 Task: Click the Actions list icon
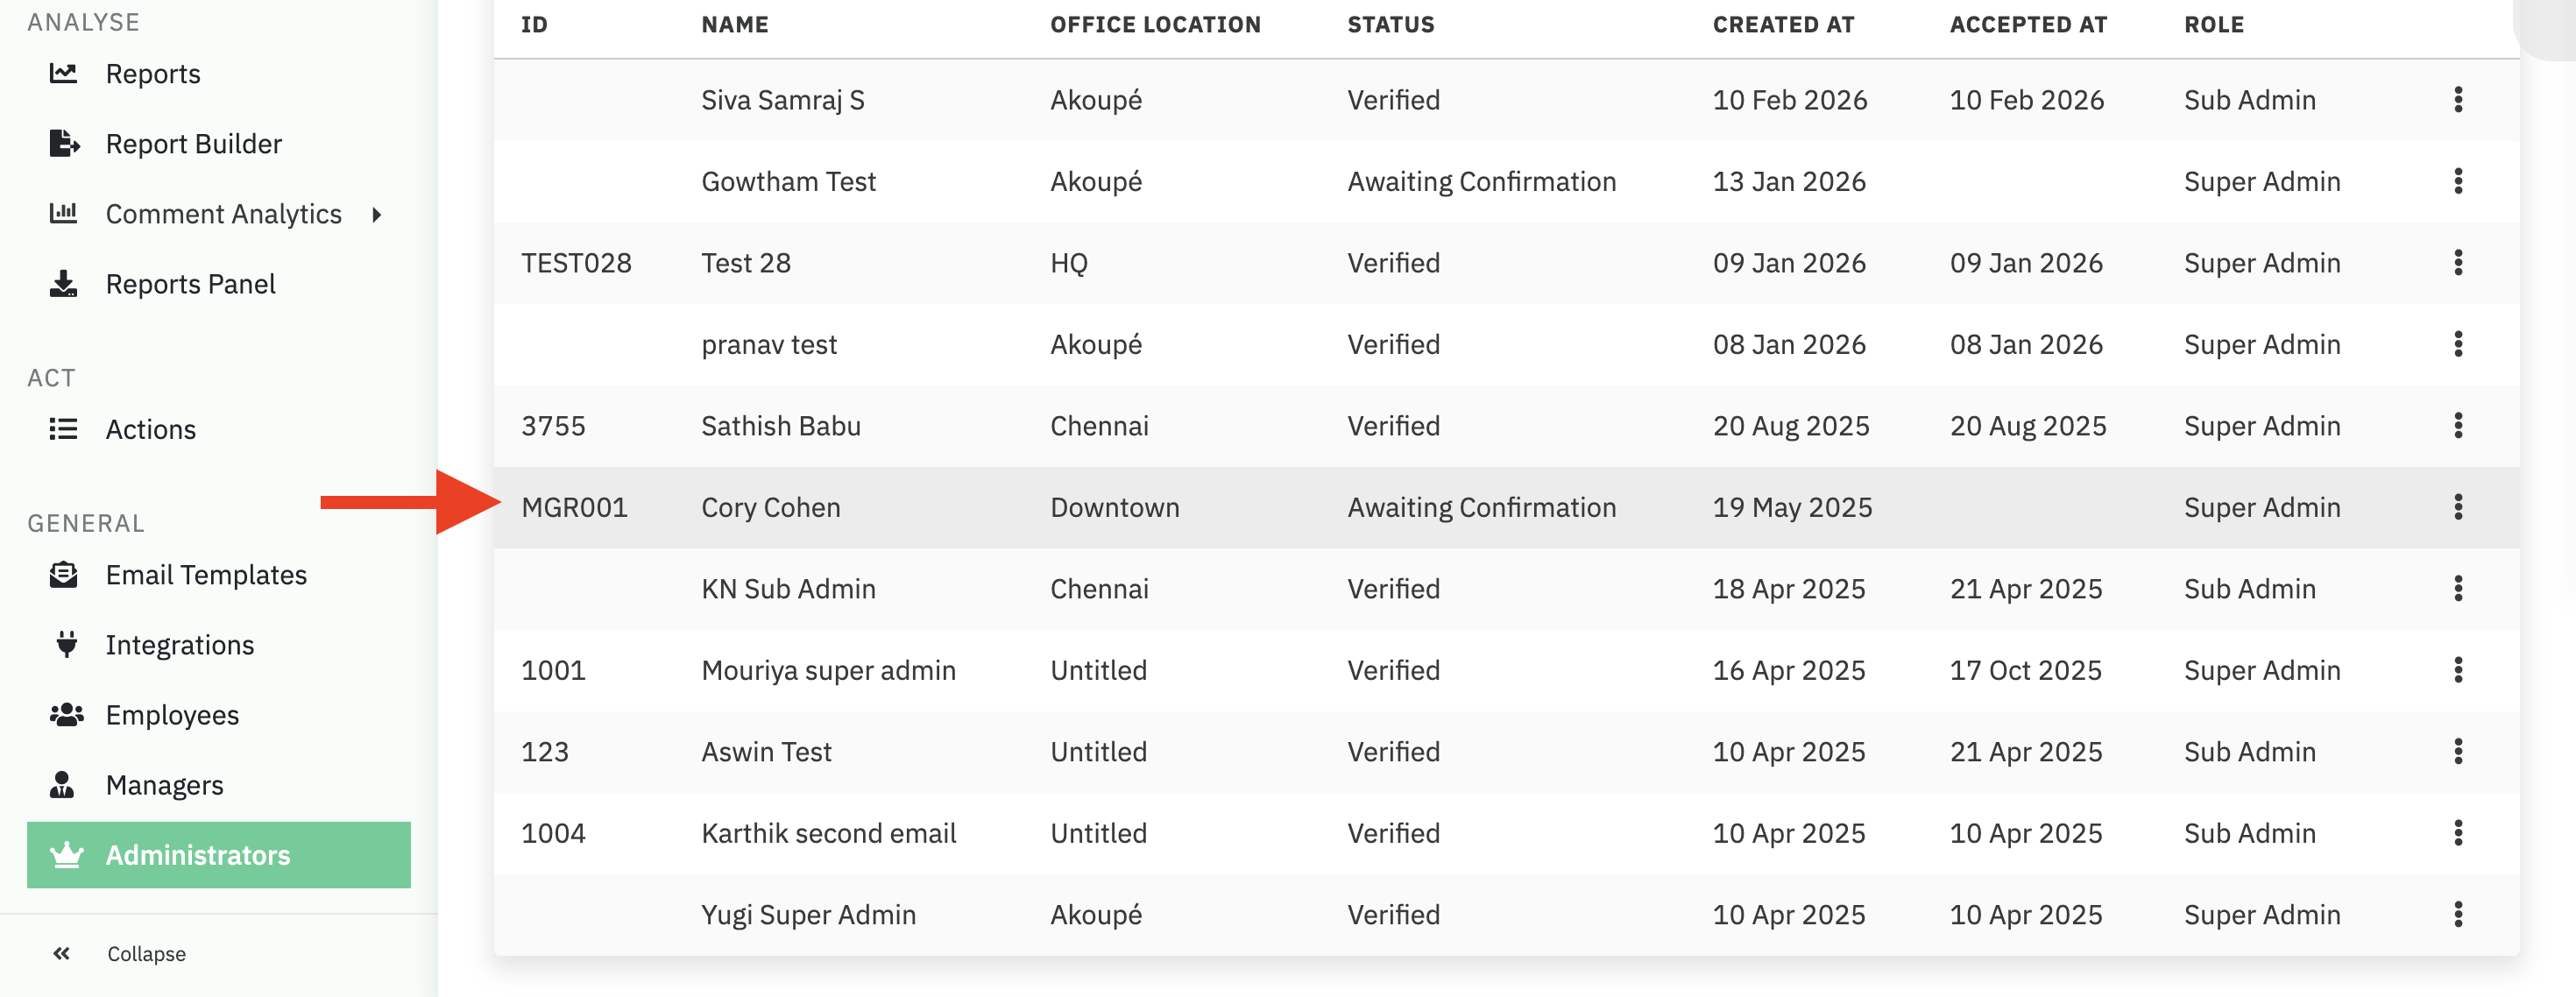63,429
